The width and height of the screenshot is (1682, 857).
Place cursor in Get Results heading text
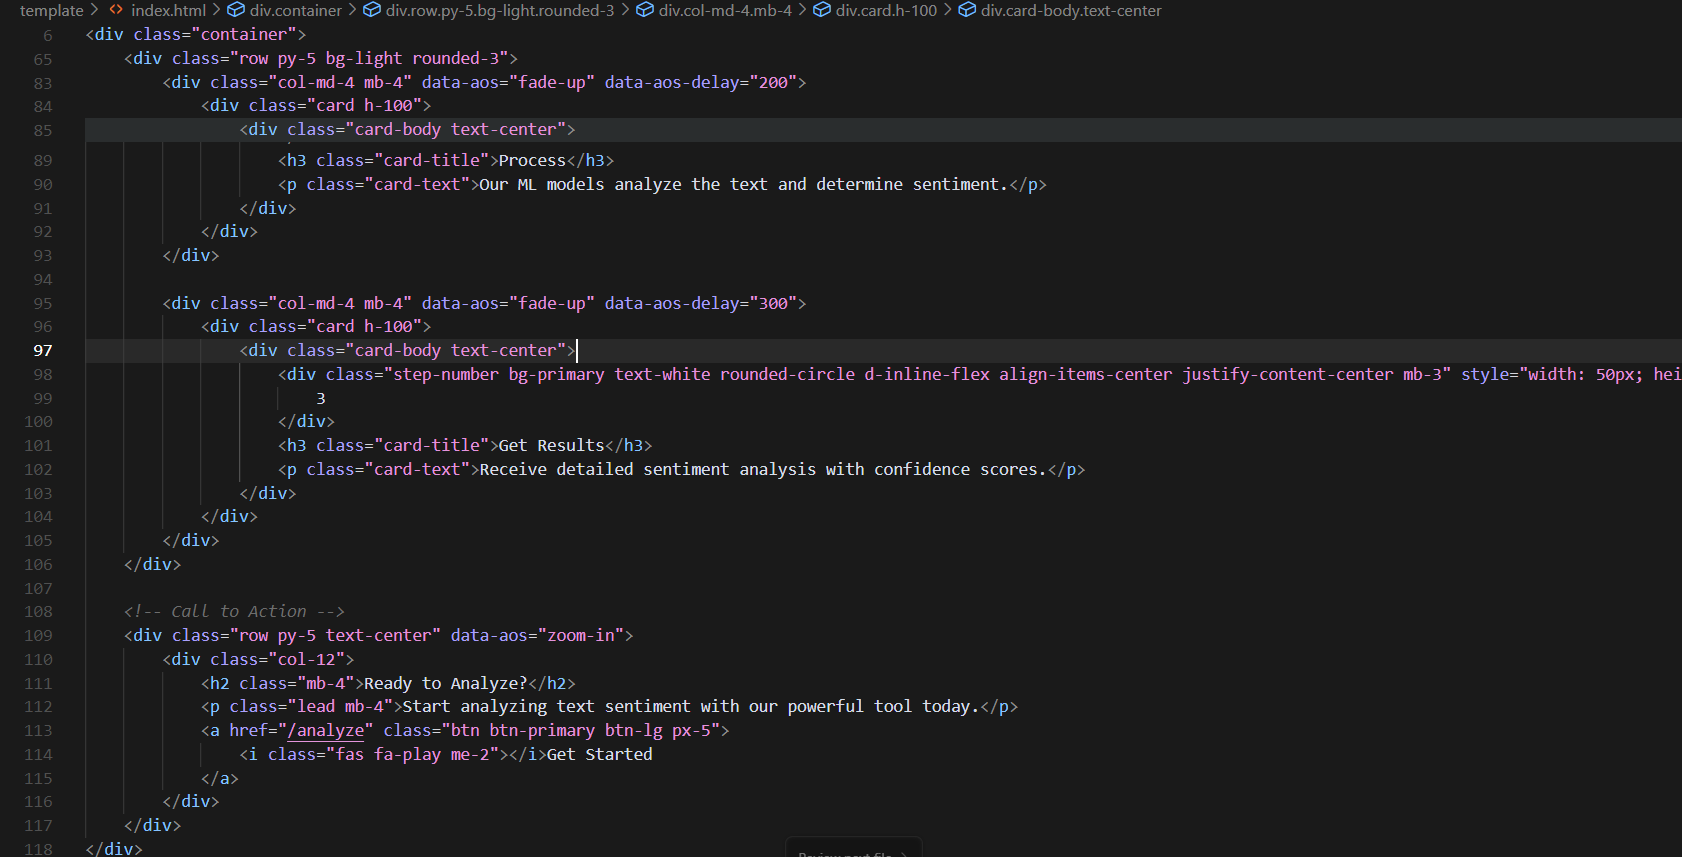tap(551, 445)
